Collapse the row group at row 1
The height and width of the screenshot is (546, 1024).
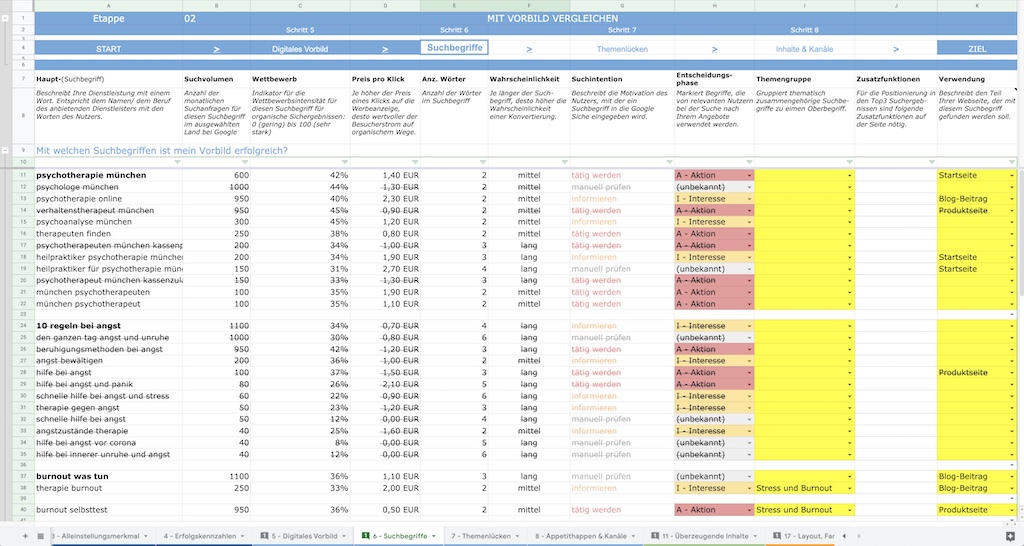(5, 18)
